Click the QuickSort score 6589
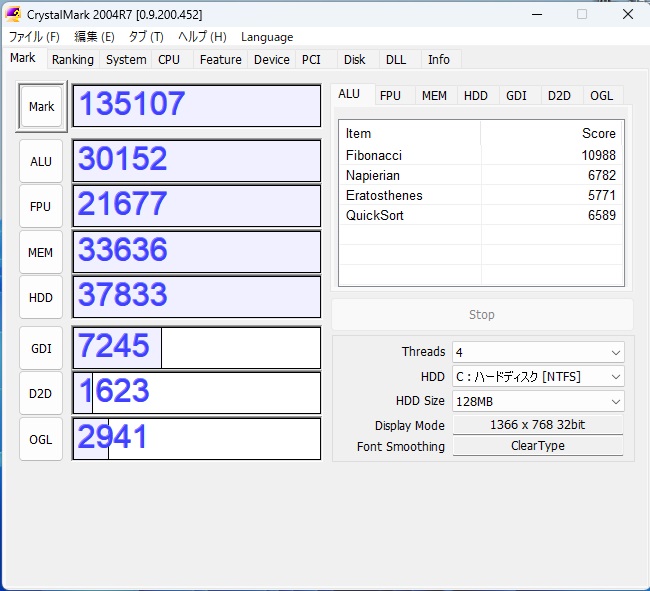The width and height of the screenshot is (650, 591). pyautogui.click(x=601, y=215)
